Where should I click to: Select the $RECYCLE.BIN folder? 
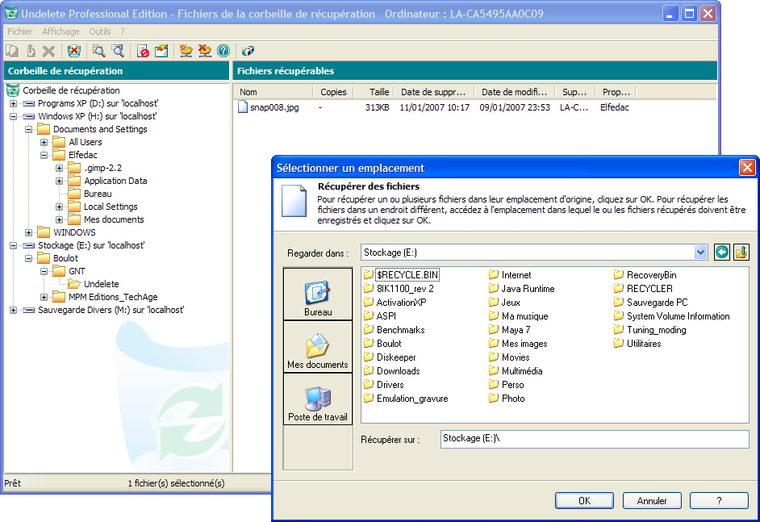pyautogui.click(x=401, y=275)
